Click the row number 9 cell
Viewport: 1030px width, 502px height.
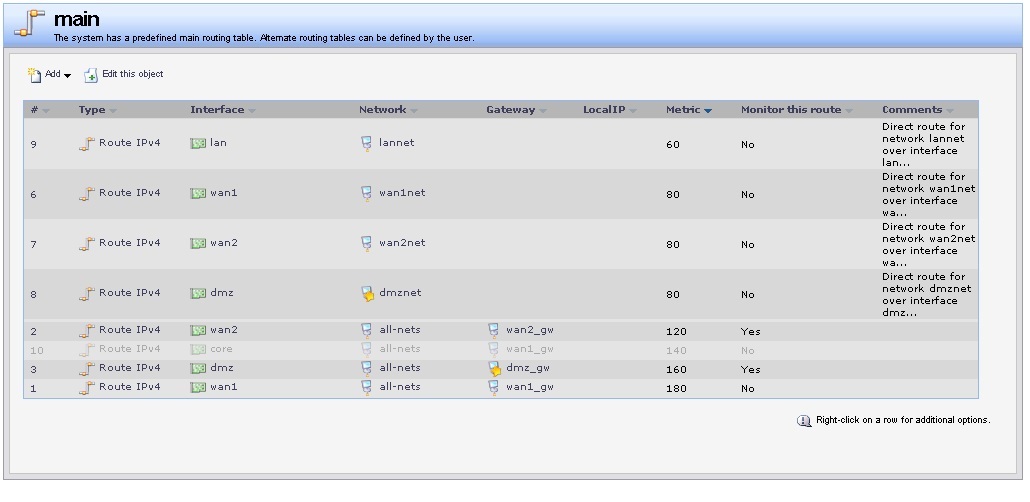tap(34, 145)
